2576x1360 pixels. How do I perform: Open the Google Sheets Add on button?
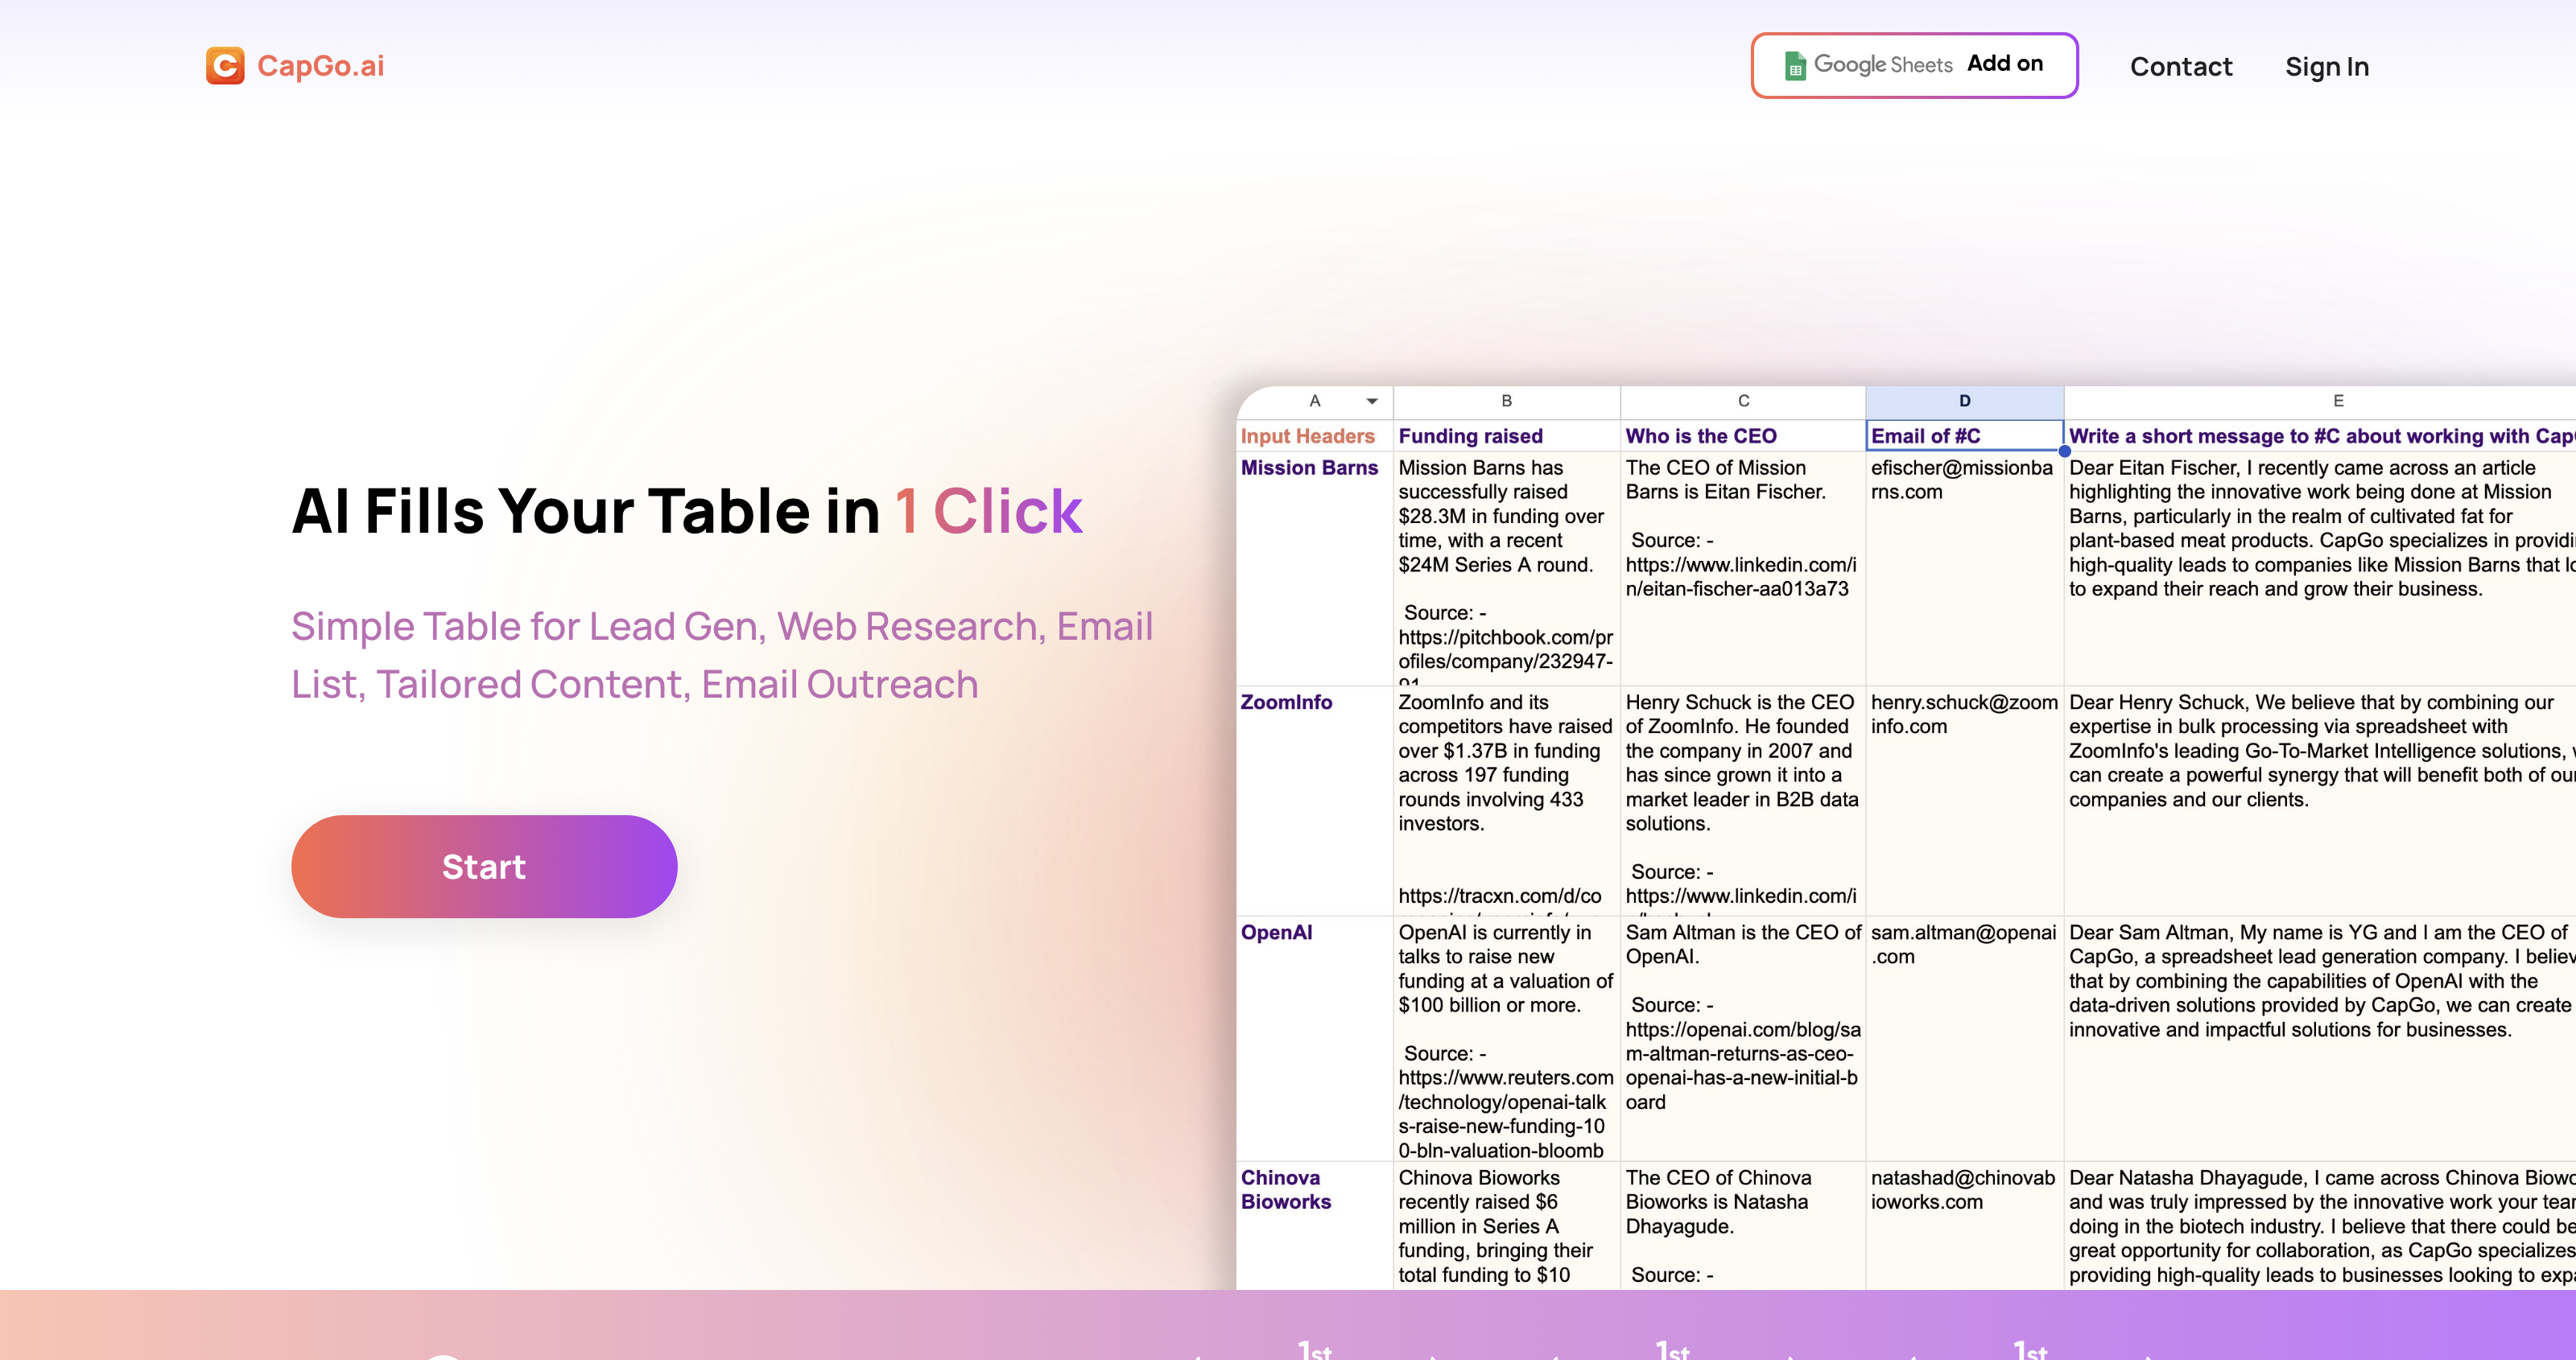coord(1914,65)
